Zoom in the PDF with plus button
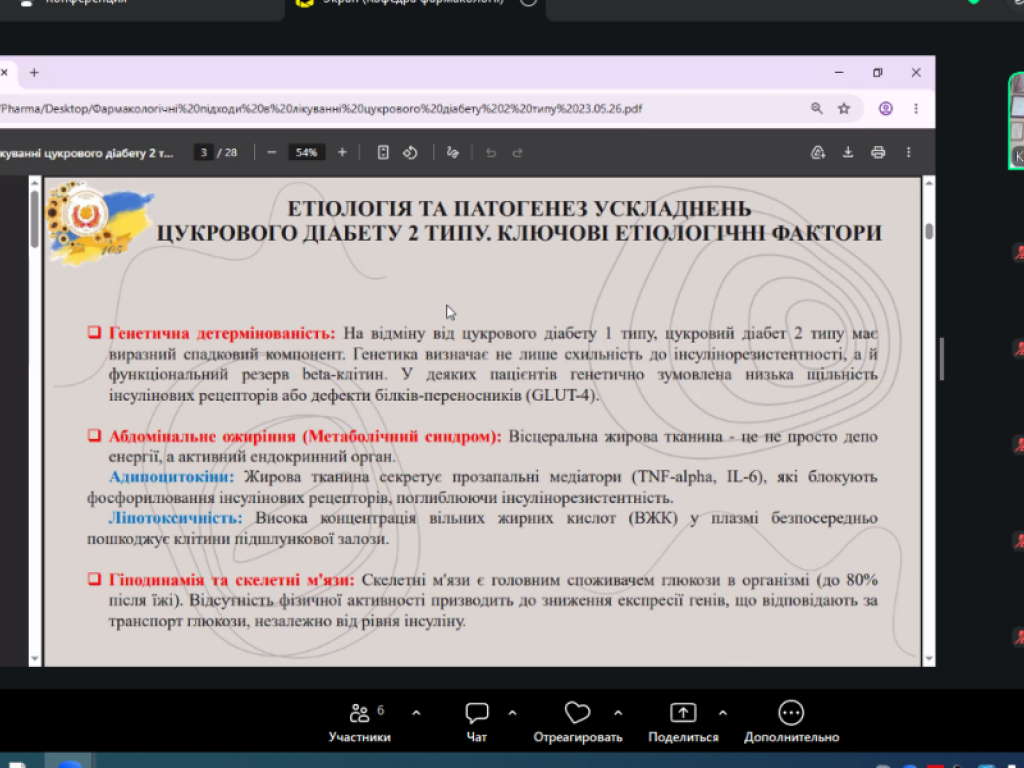Image resolution: width=1024 pixels, height=768 pixels. pos(342,152)
